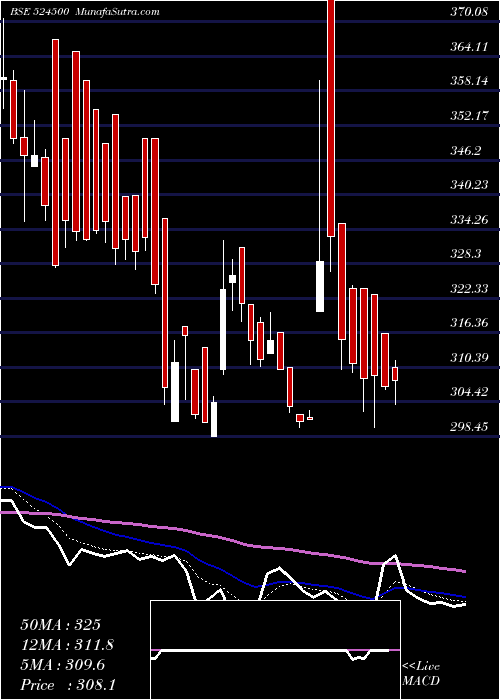Screen dimensions: 500x700
Task: Click the 370.08 price axis label
Action: [469, 12]
